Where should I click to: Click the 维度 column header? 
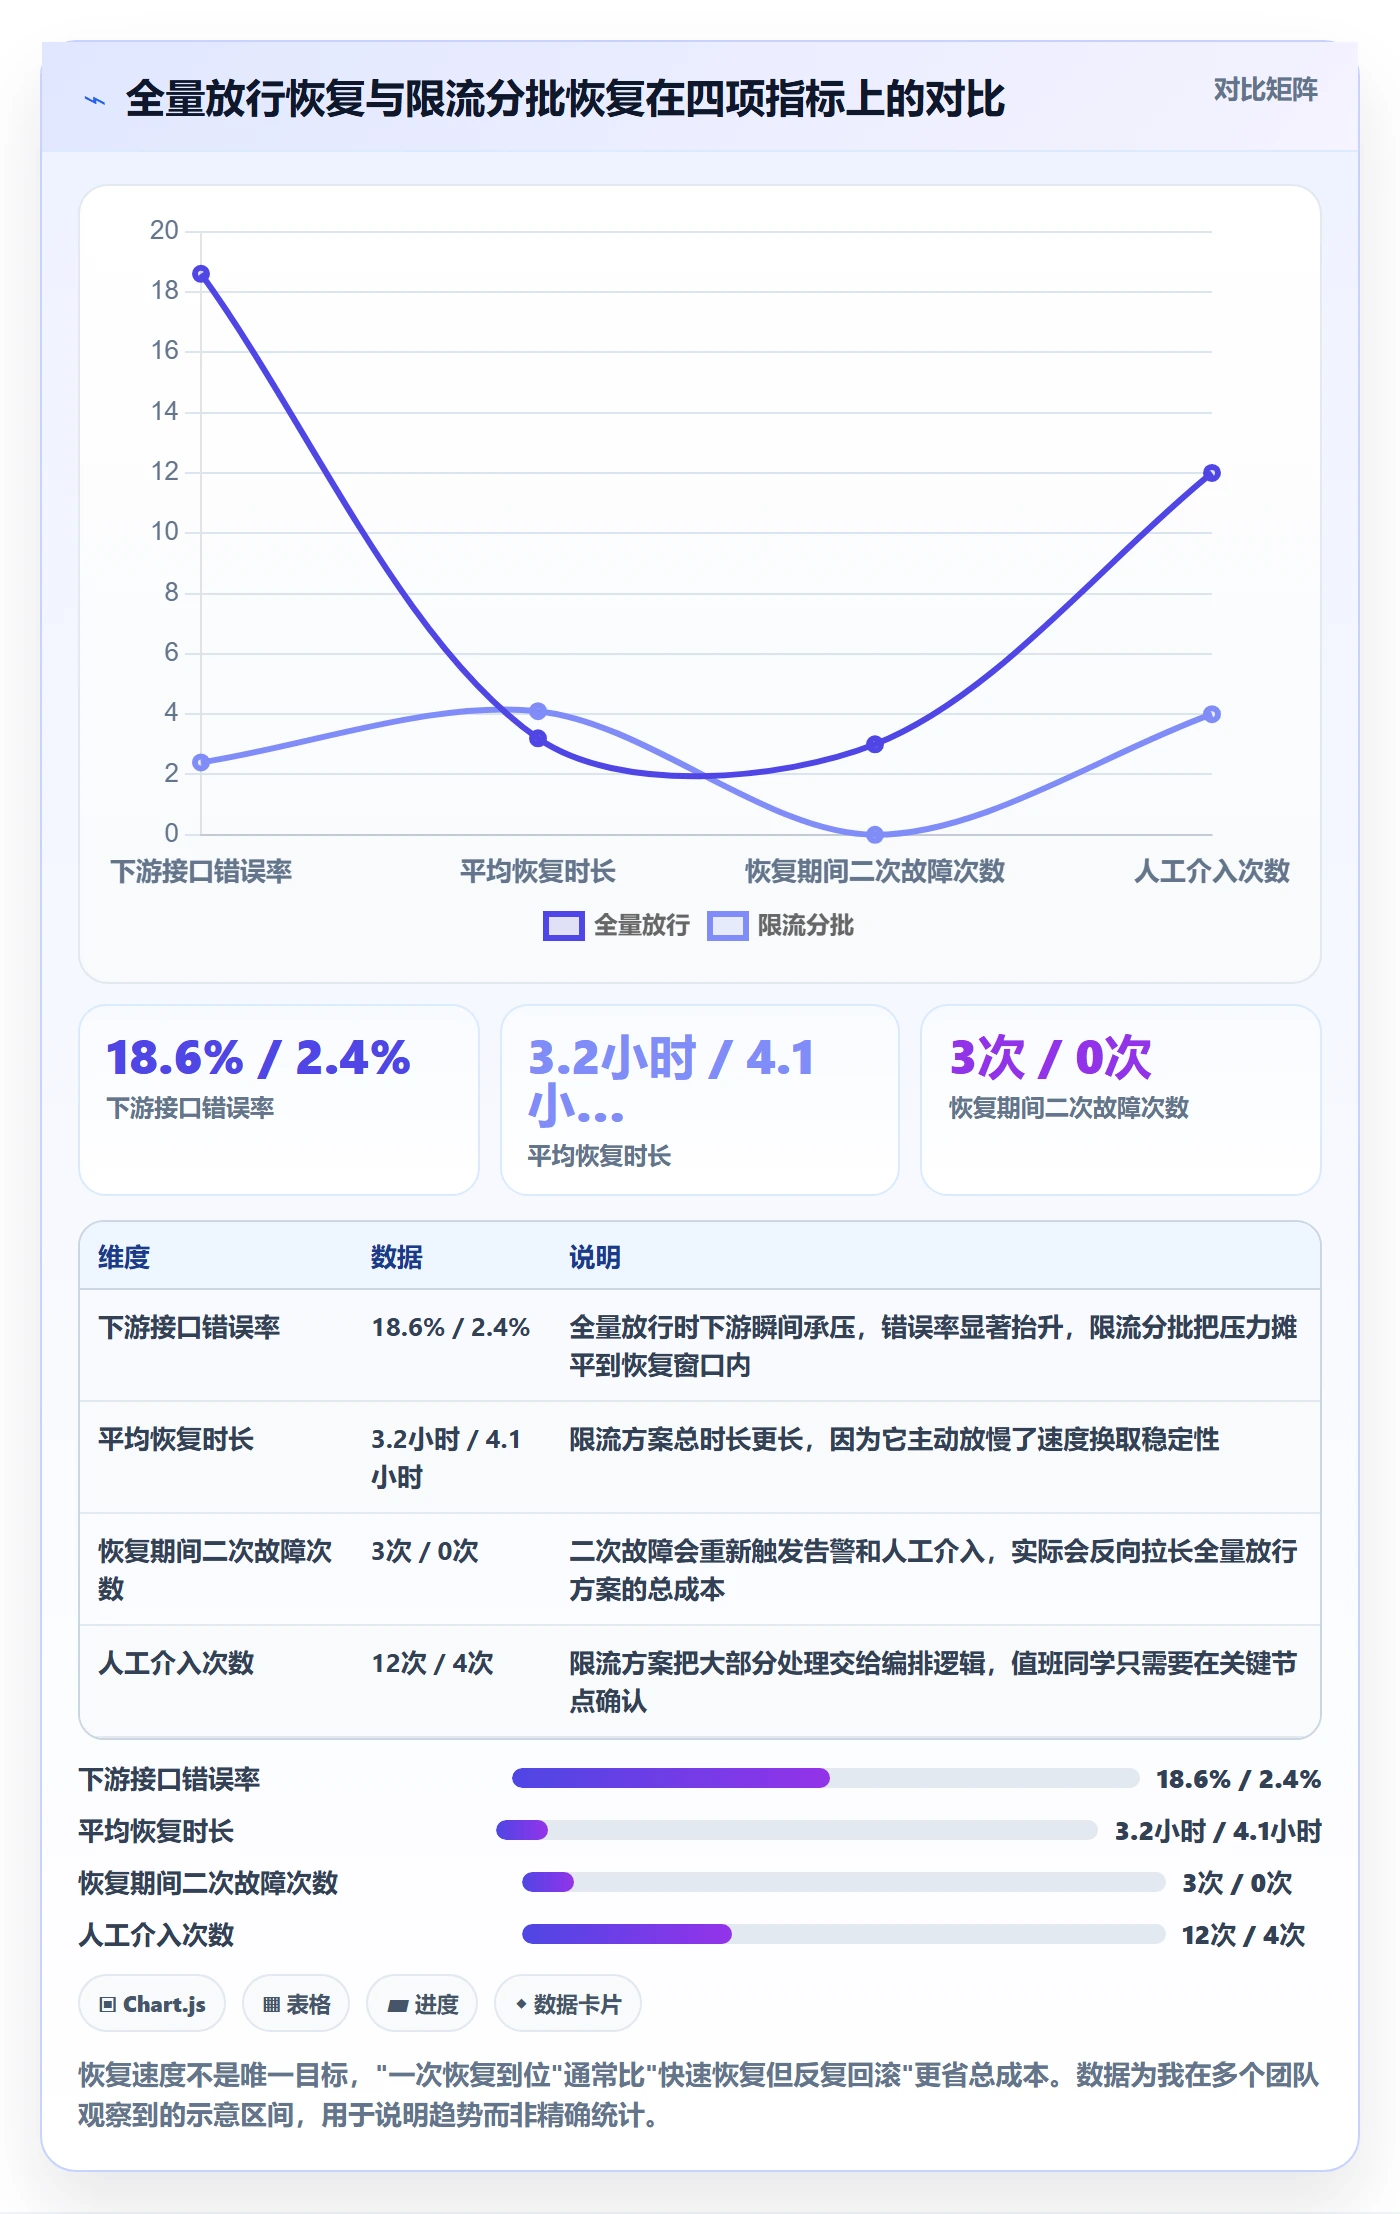(x=124, y=1257)
